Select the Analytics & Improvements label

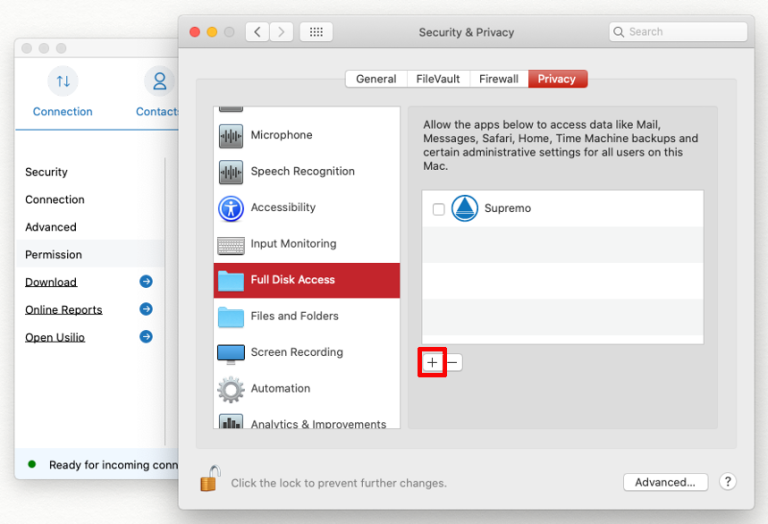pos(318,424)
